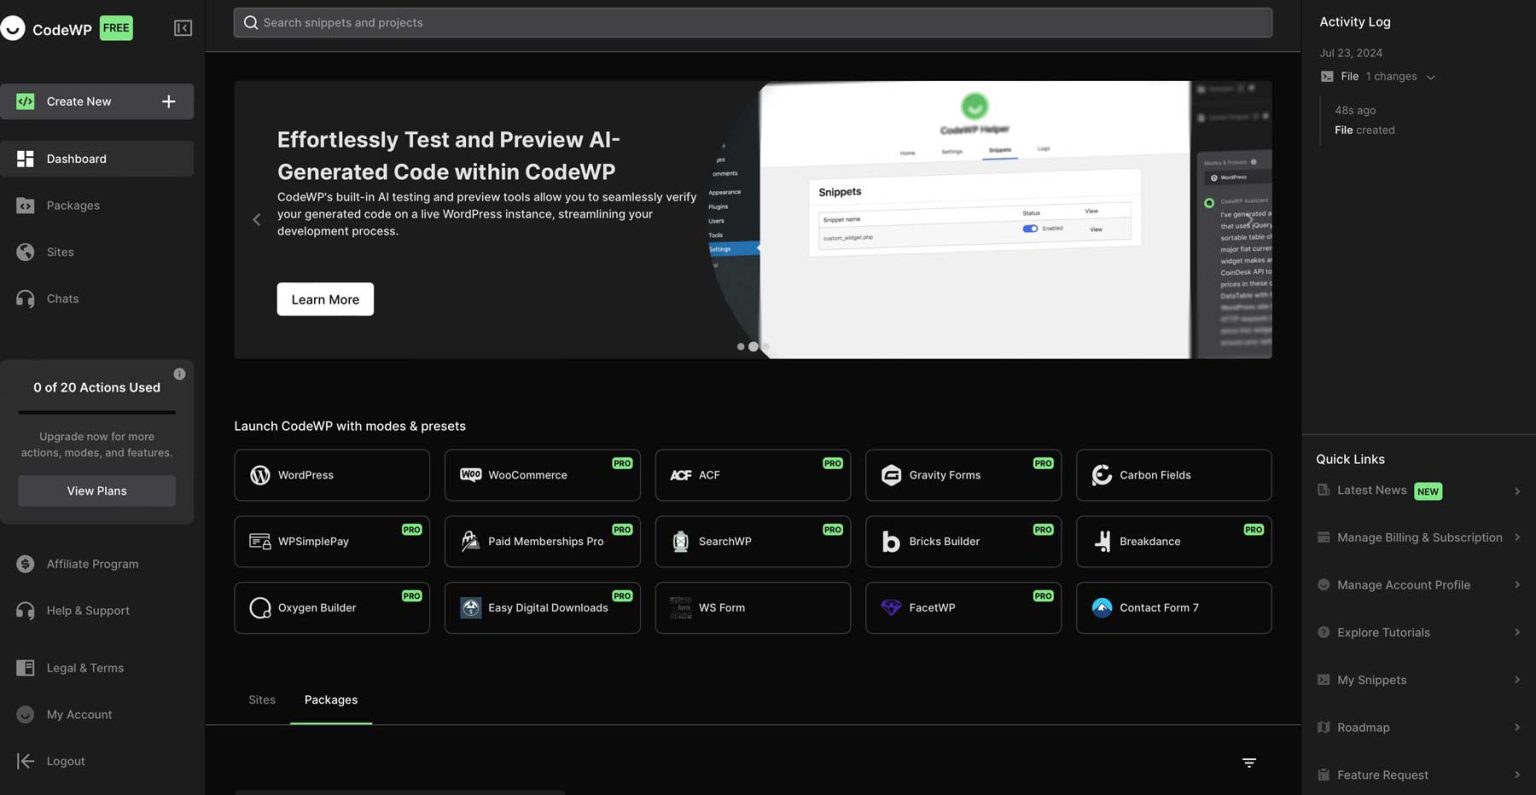Click the Learn More button in the banner

point(324,299)
